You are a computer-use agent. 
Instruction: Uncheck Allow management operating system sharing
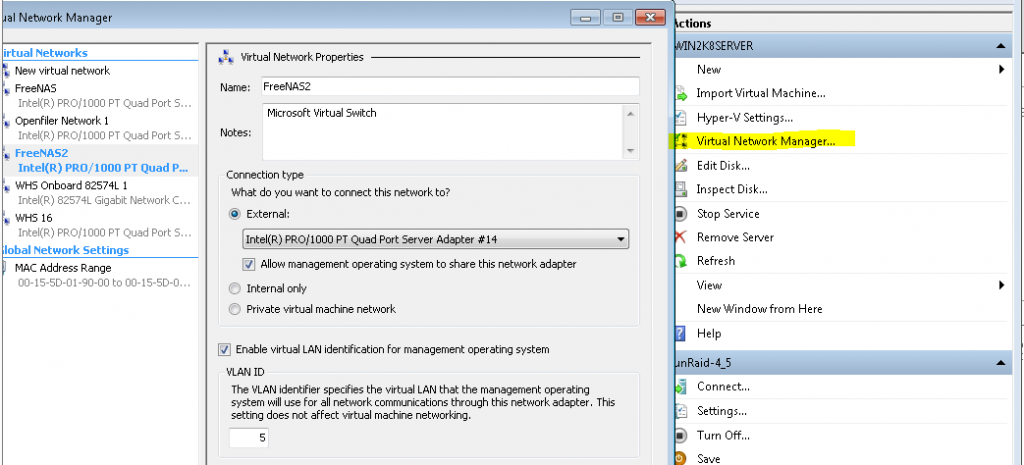250,264
